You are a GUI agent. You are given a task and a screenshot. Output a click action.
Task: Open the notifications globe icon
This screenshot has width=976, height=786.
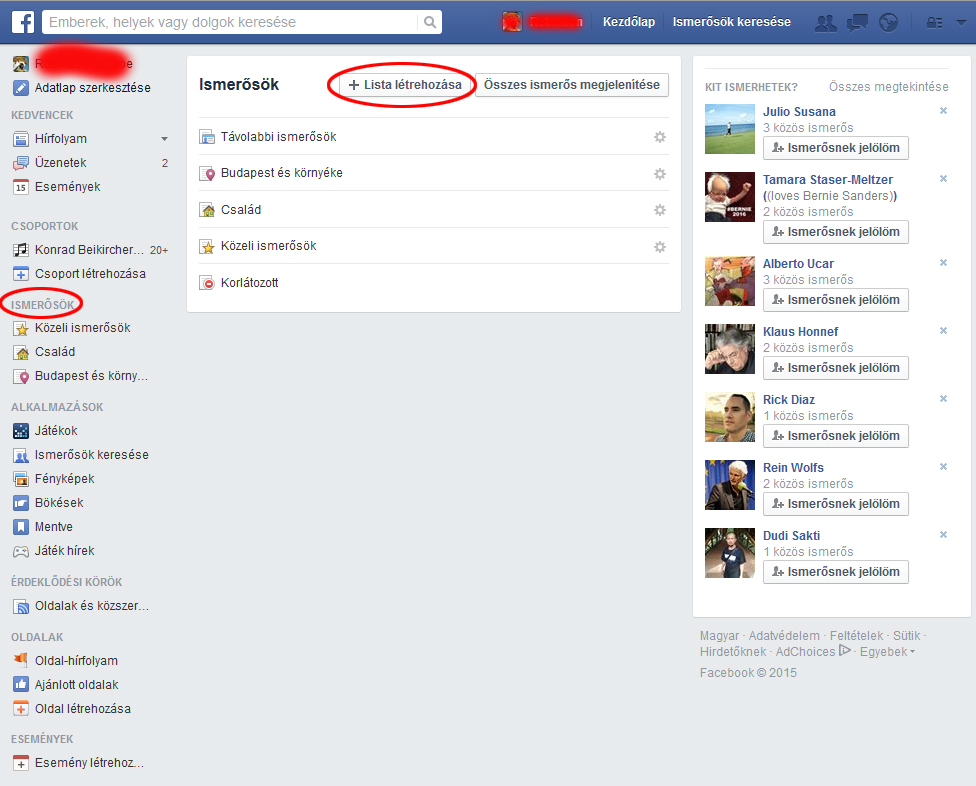point(888,22)
